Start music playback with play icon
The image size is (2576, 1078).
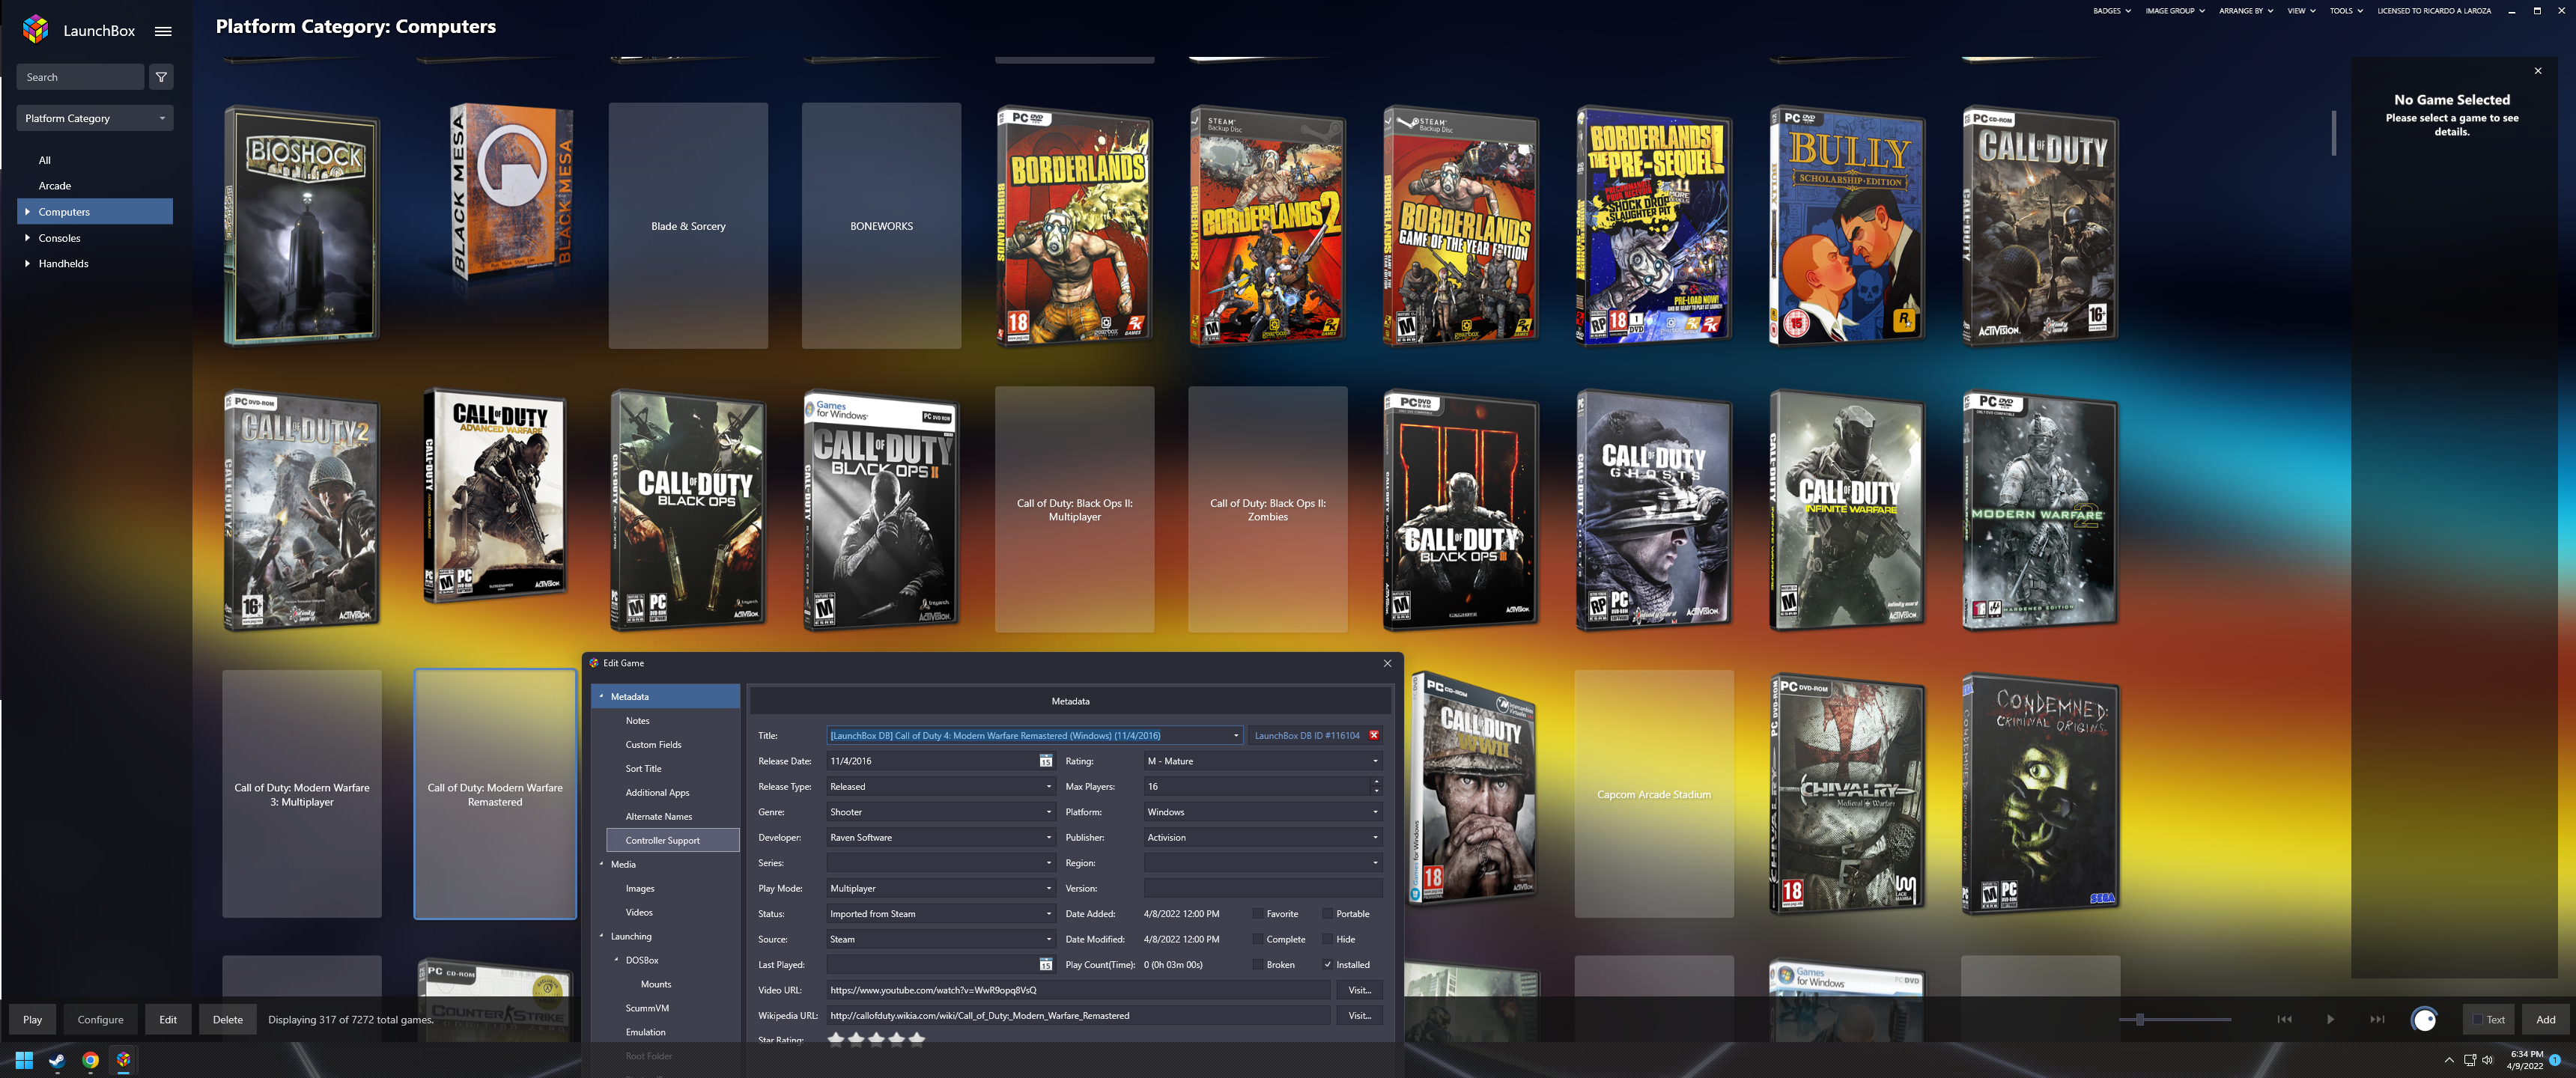click(x=2330, y=1020)
